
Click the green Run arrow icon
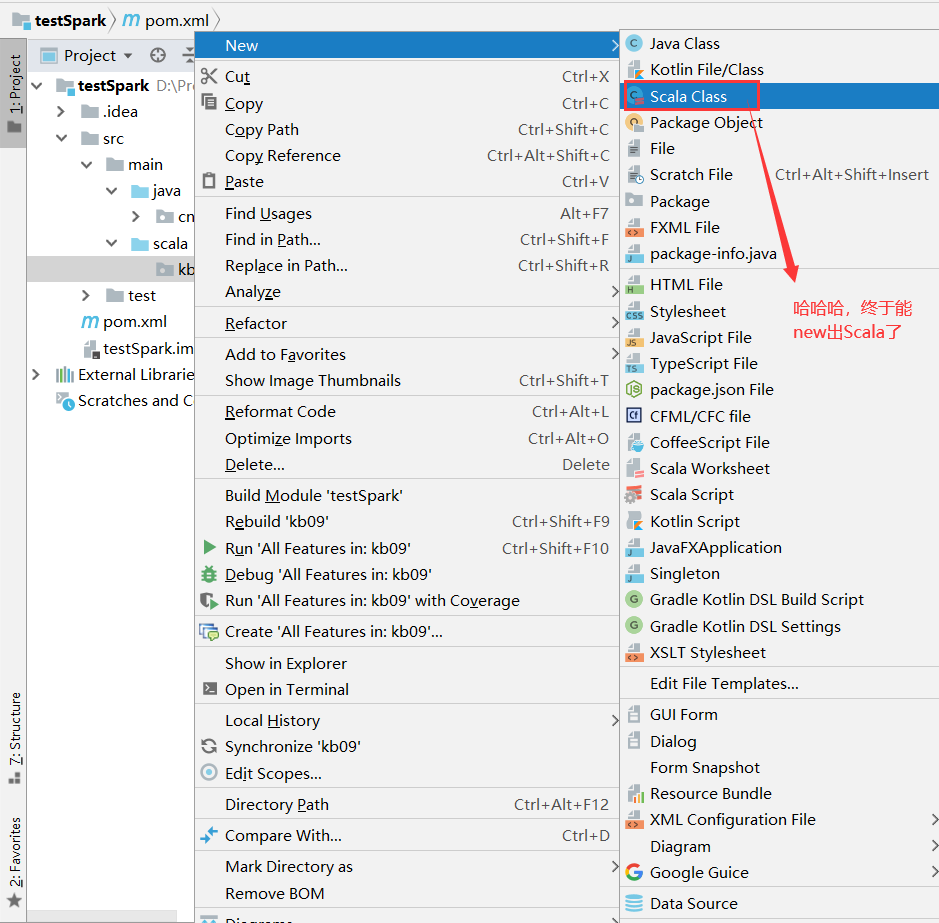coord(210,548)
